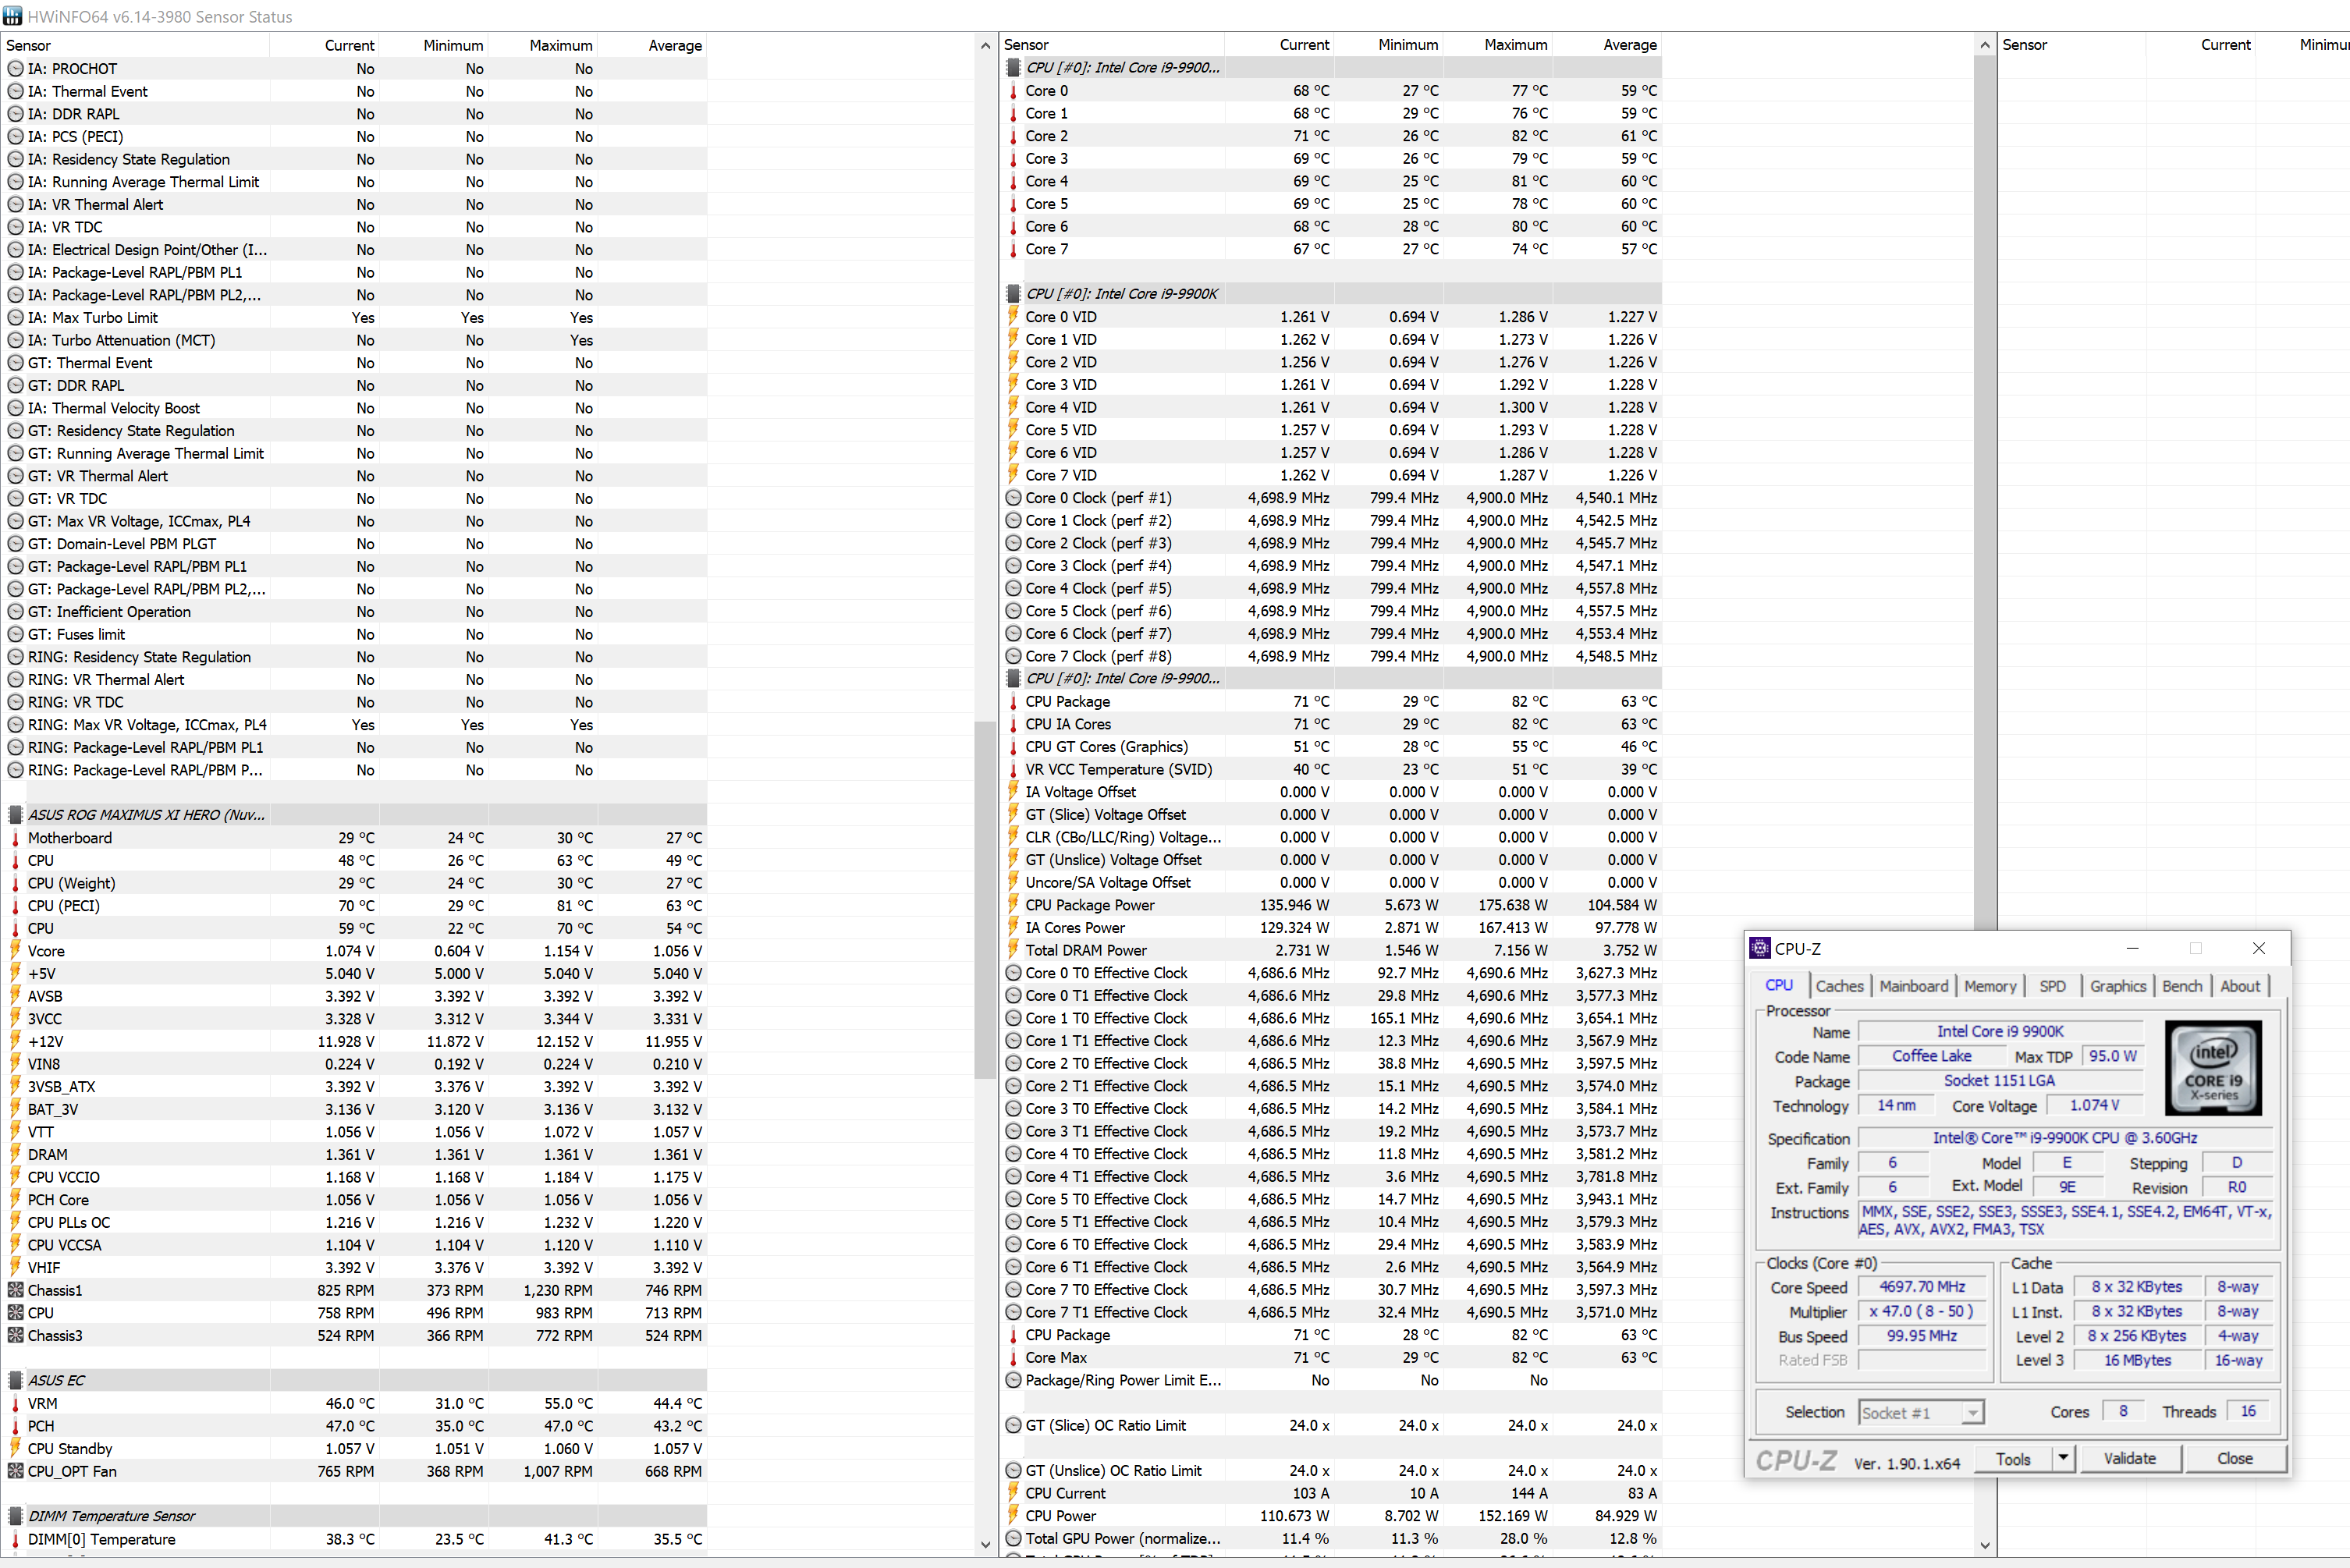Click the status icon beside IA: PROCHOT
The height and width of the screenshot is (1568, 2350).
point(15,69)
